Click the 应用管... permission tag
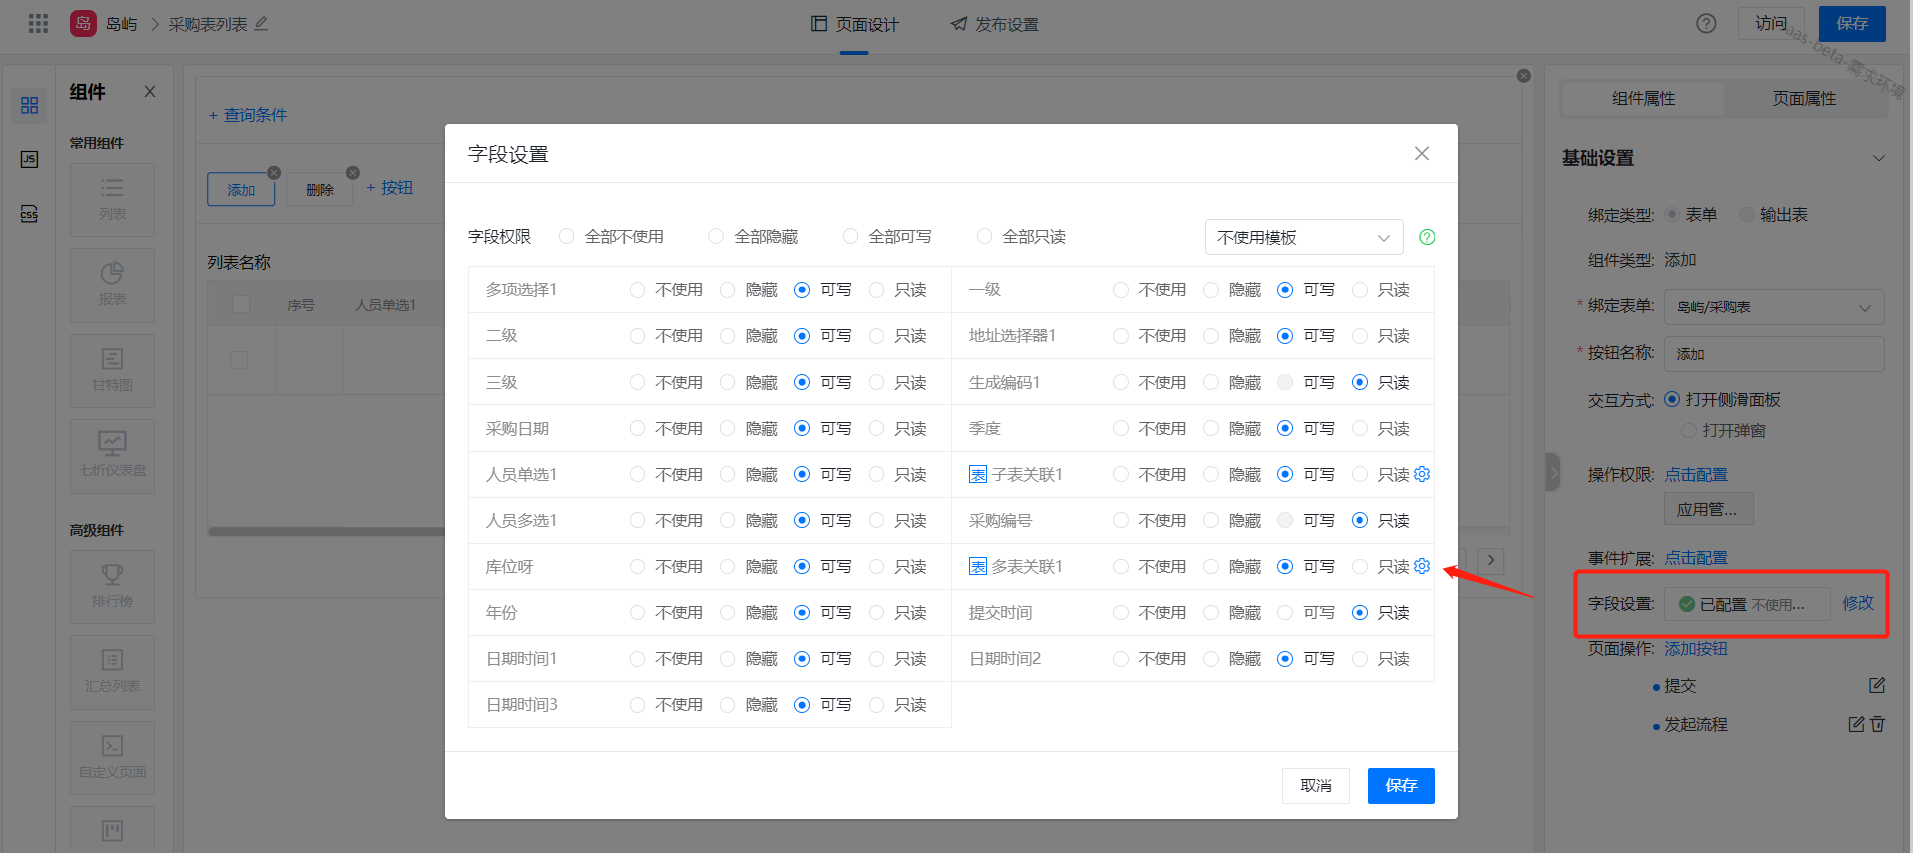Screen dimensions: 1913x853 pos(1708,509)
